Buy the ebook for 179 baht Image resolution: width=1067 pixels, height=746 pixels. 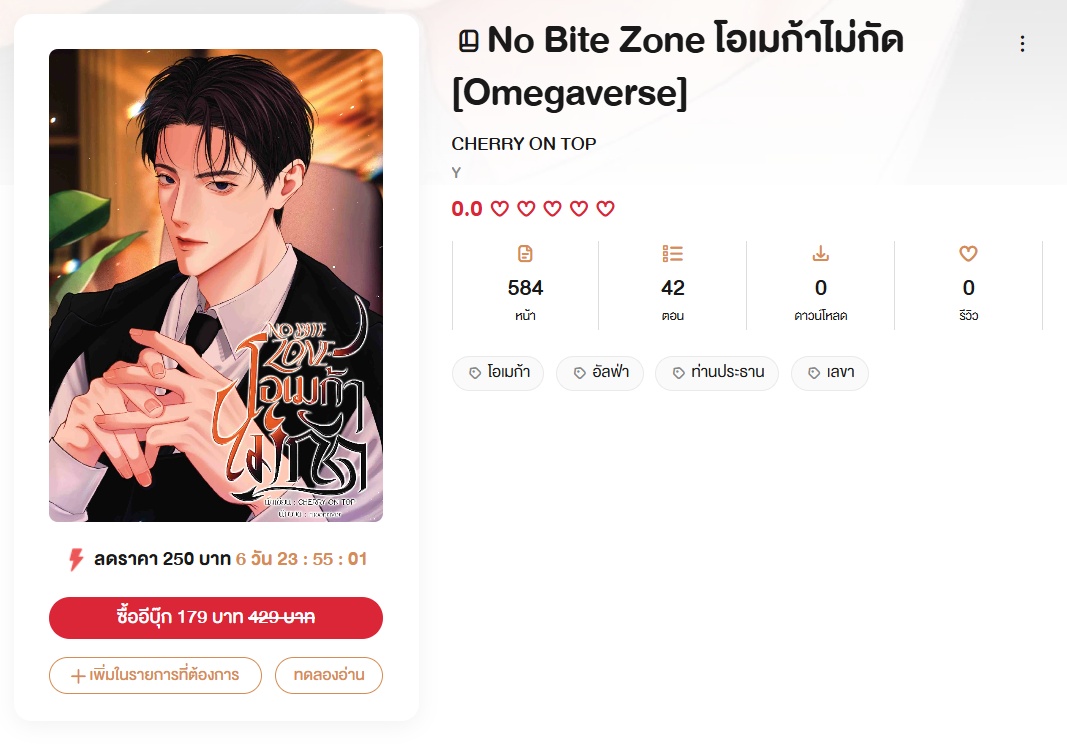point(216,618)
